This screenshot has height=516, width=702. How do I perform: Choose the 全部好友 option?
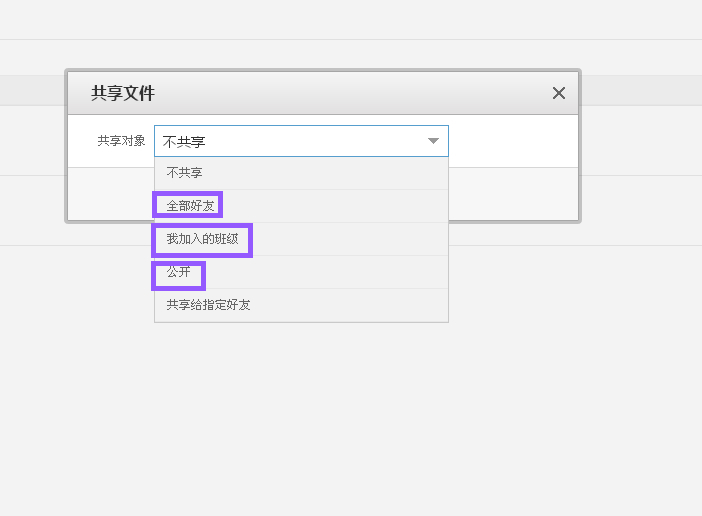(x=190, y=205)
